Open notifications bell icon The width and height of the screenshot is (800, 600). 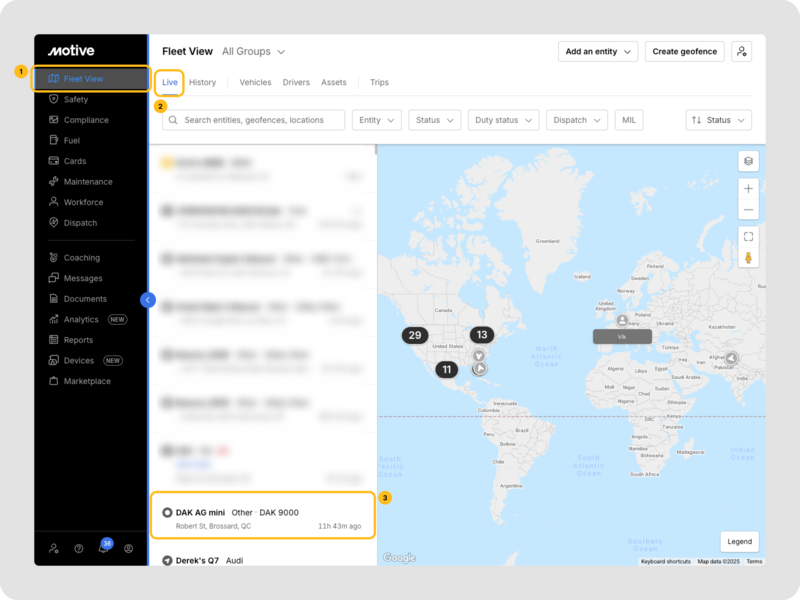click(103, 548)
